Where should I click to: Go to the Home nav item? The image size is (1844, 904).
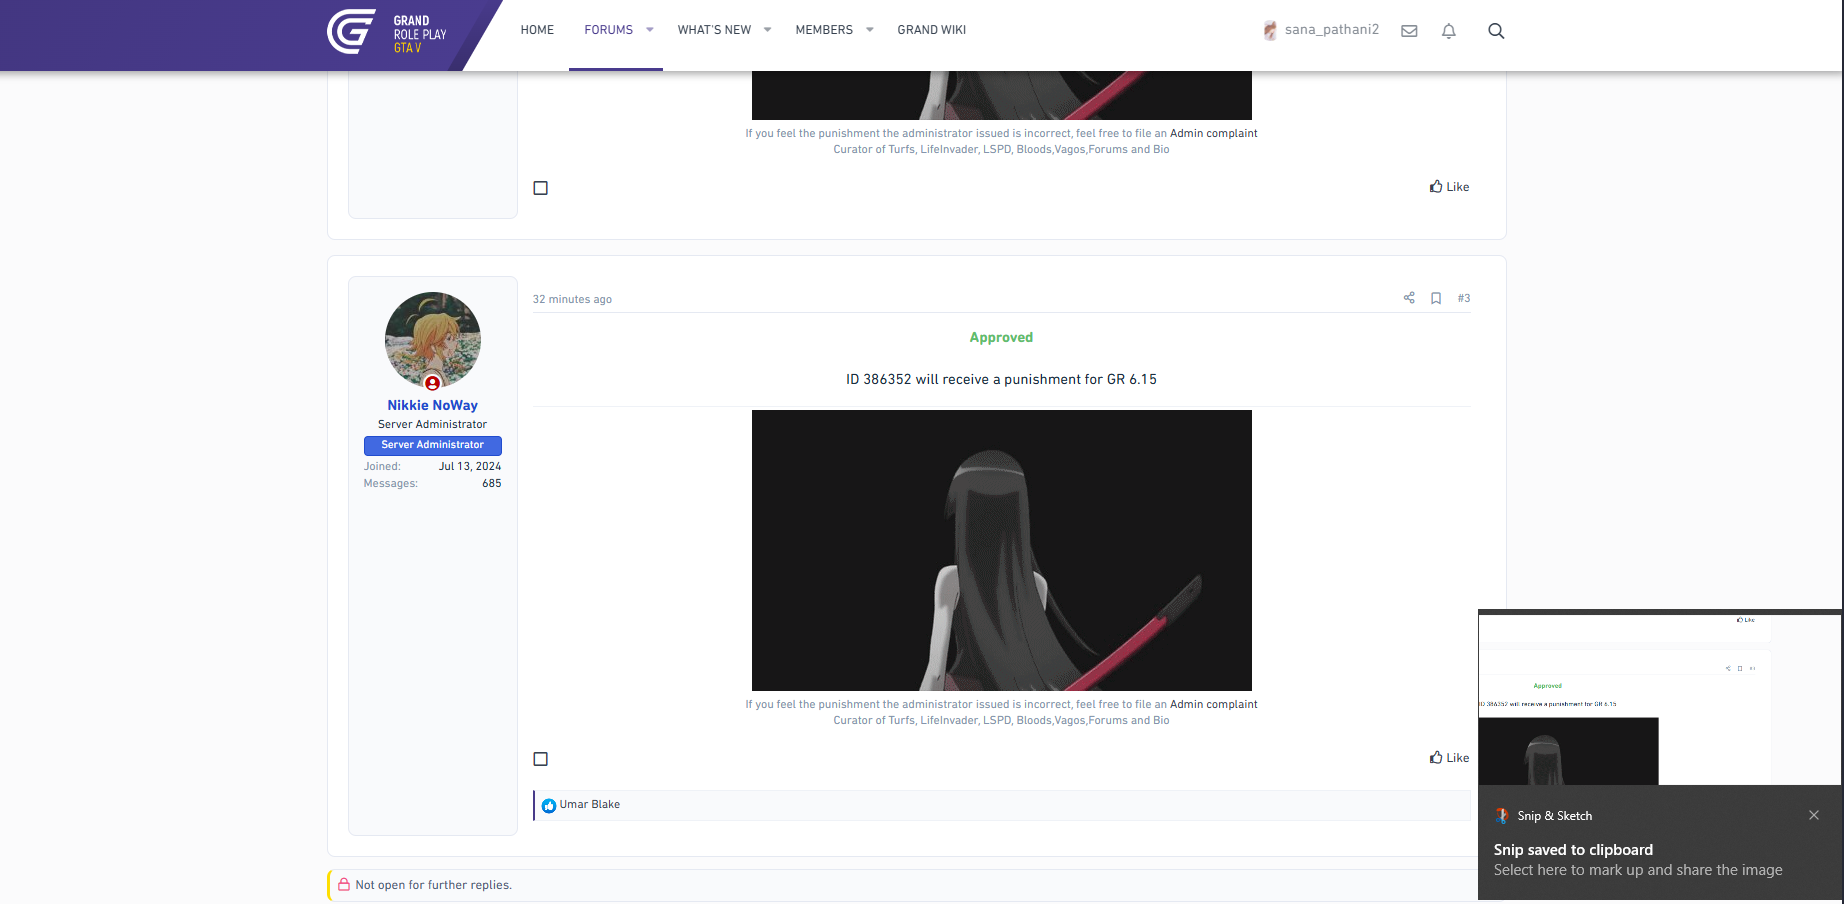coord(537,30)
